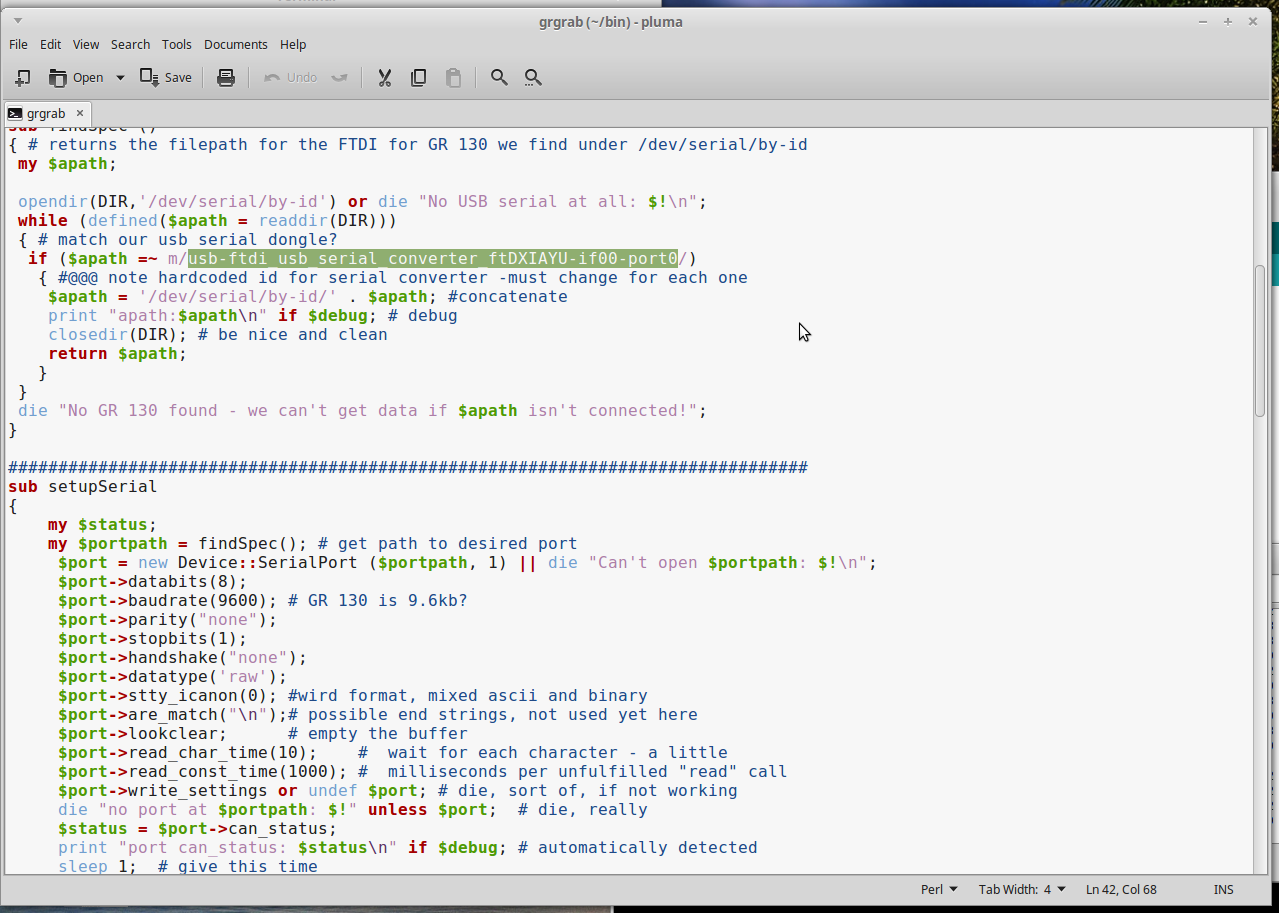Viewport: 1279px width, 913px height.
Task: Click the Ln 42, Col 68 status indicator
Action: pos(1121,889)
